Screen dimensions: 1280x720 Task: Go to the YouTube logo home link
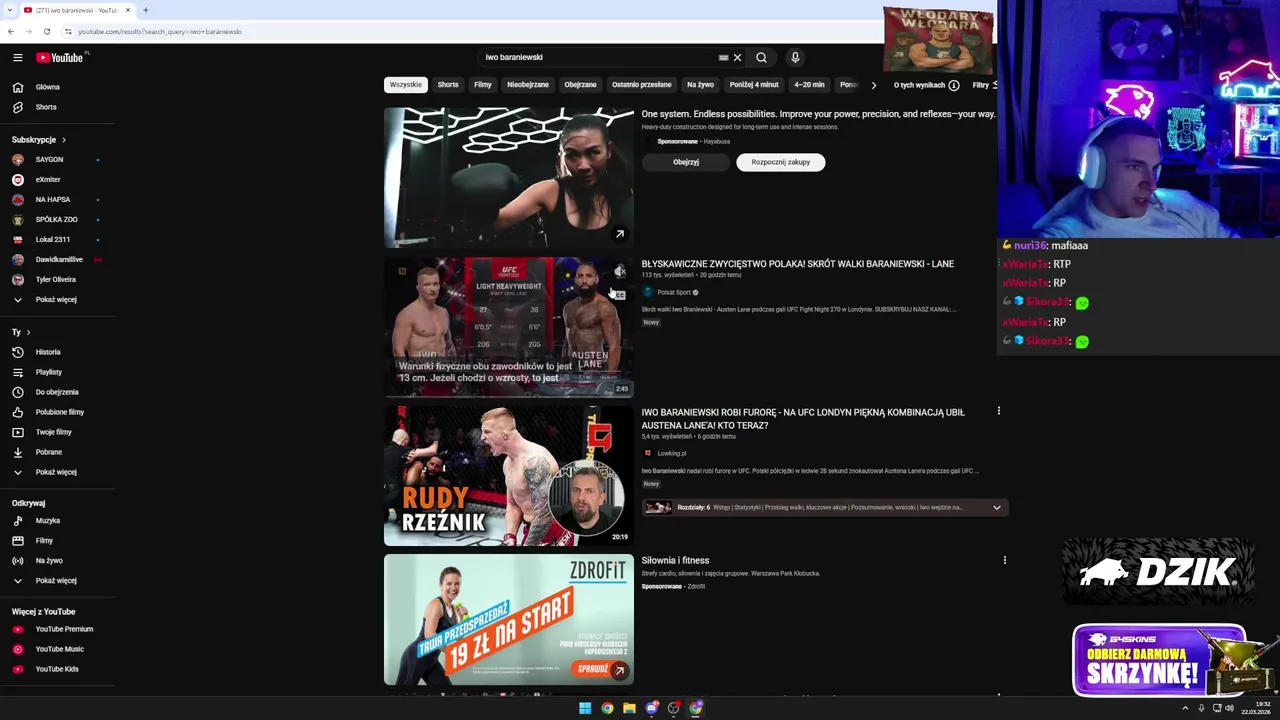tap(60, 57)
